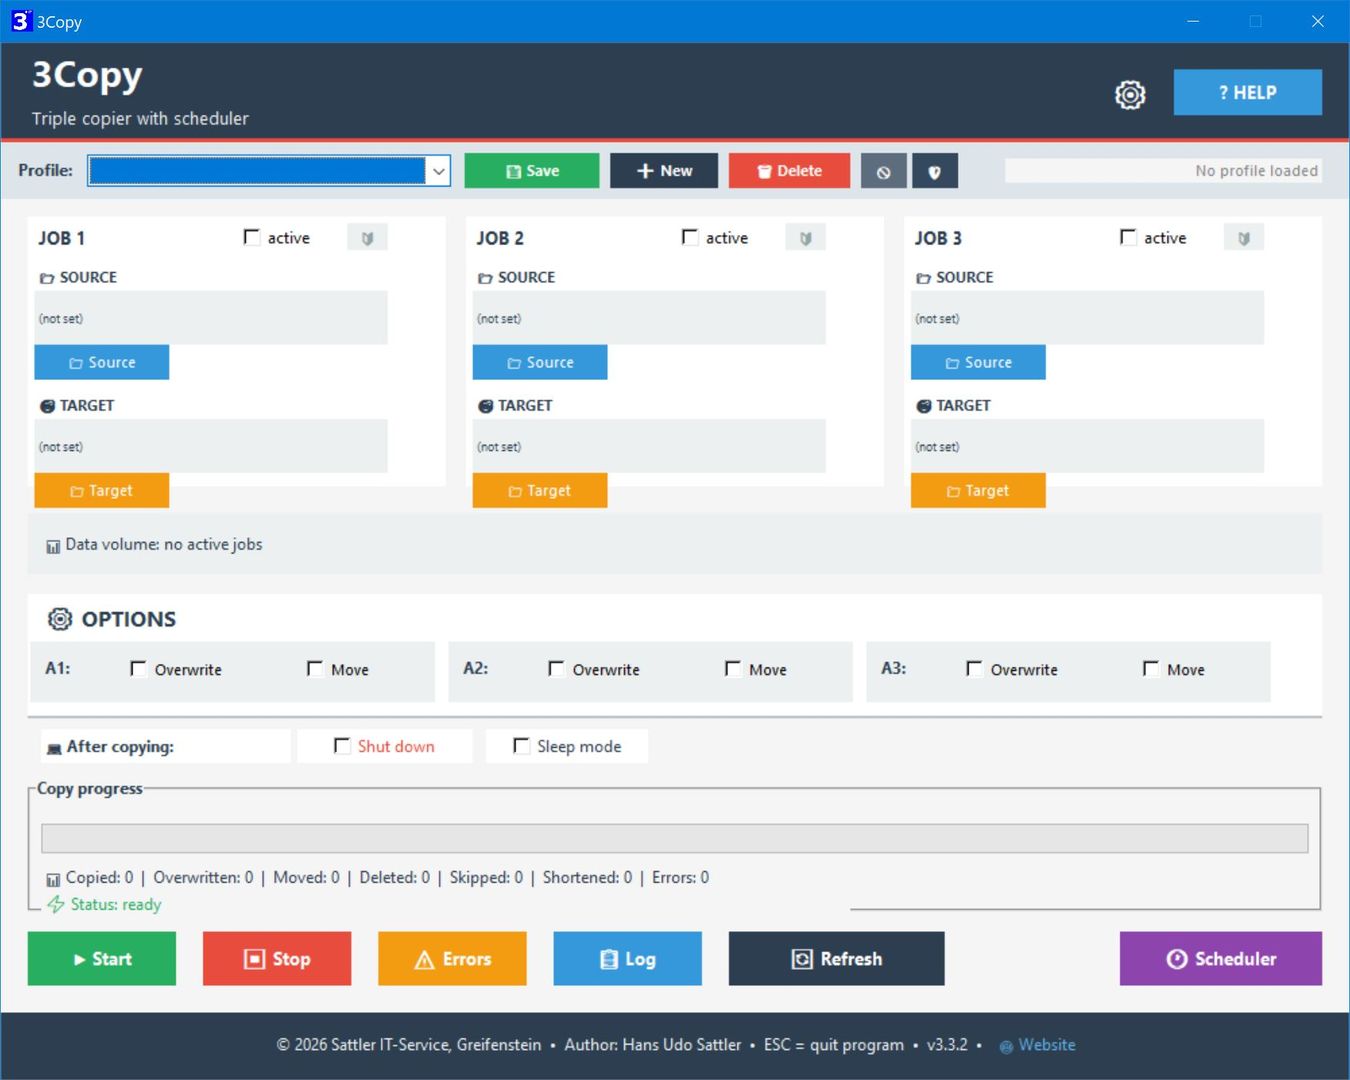
Task: Click the copy progress bar
Action: [674, 838]
